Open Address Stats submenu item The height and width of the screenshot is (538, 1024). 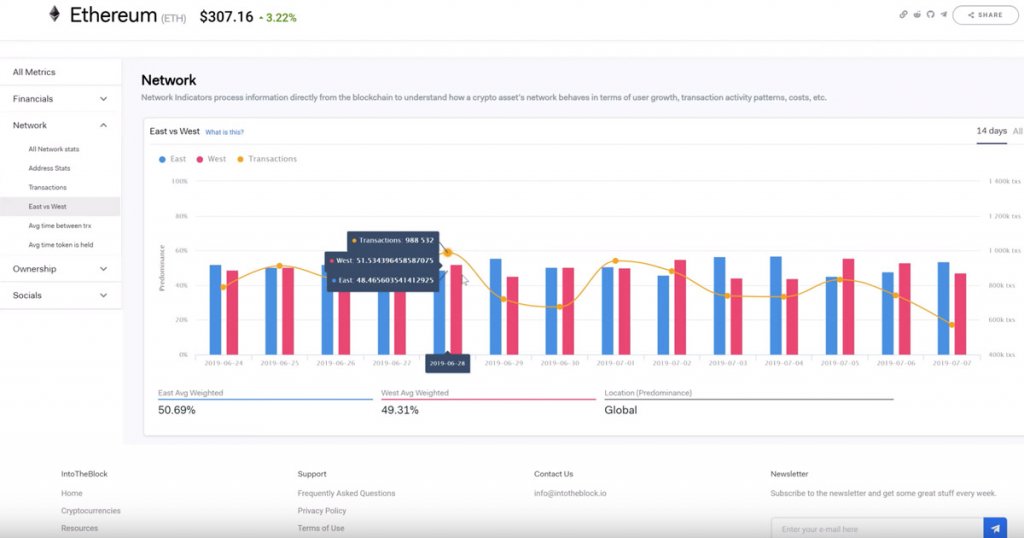(49, 168)
